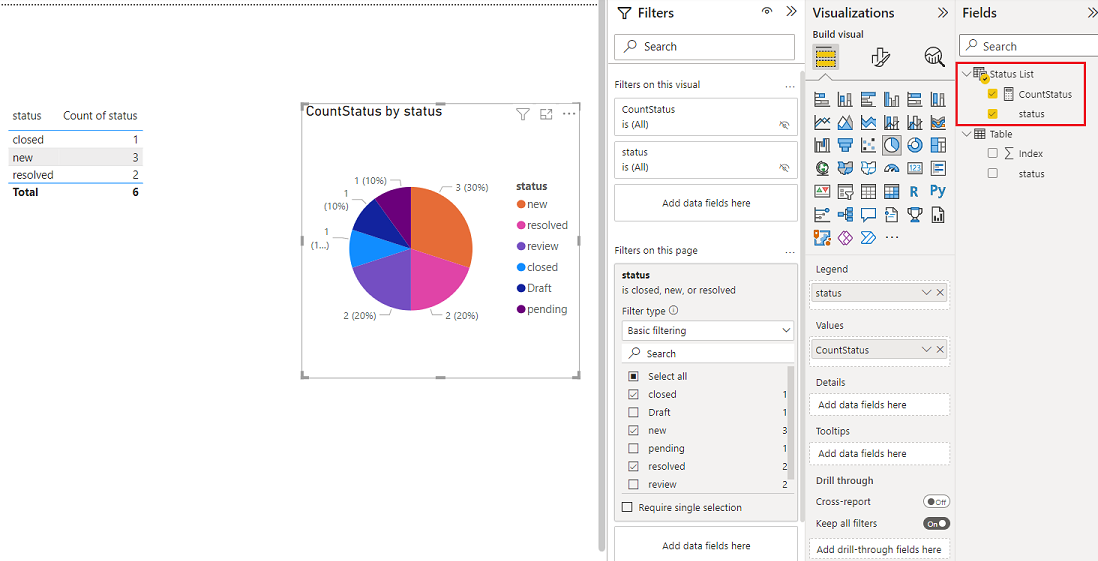Open the pie visual's More options ellipsis
The height and width of the screenshot is (561, 1098).
pyautogui.click(x=569, y=113)
